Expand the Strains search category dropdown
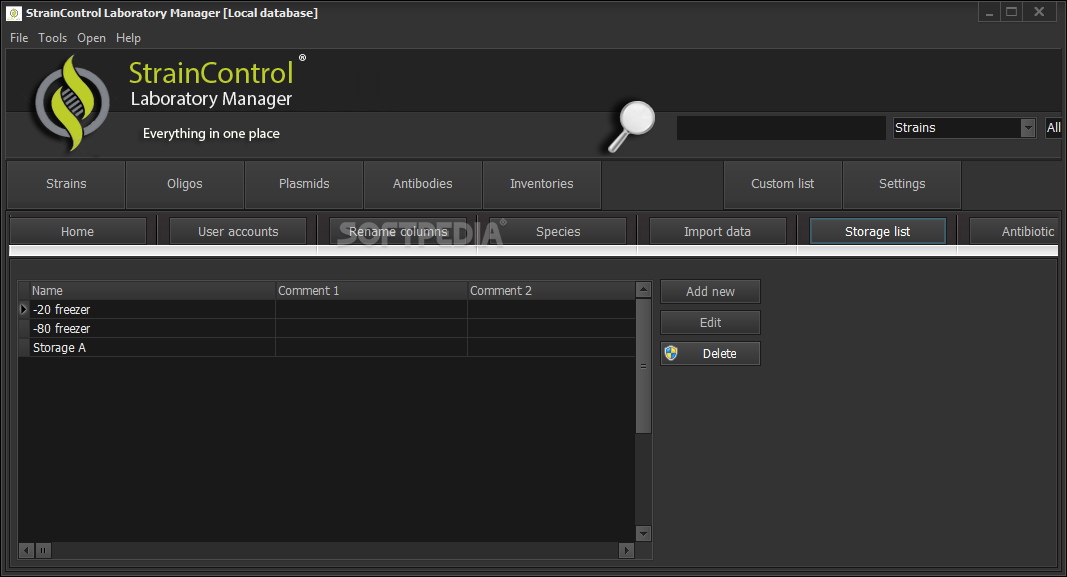The image size is (1067, 577). pyautogui.click(x=1028, y=128)
